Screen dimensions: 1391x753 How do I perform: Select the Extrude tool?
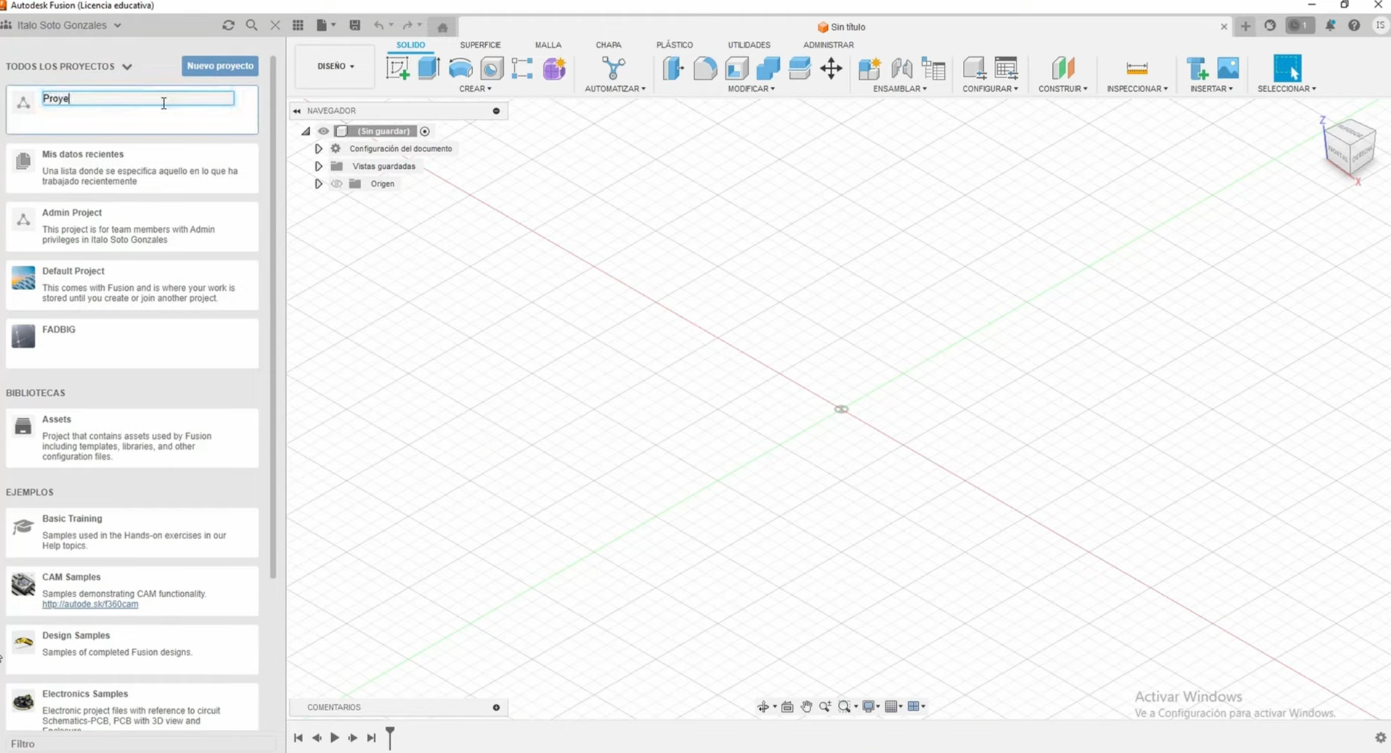[429, 68]
